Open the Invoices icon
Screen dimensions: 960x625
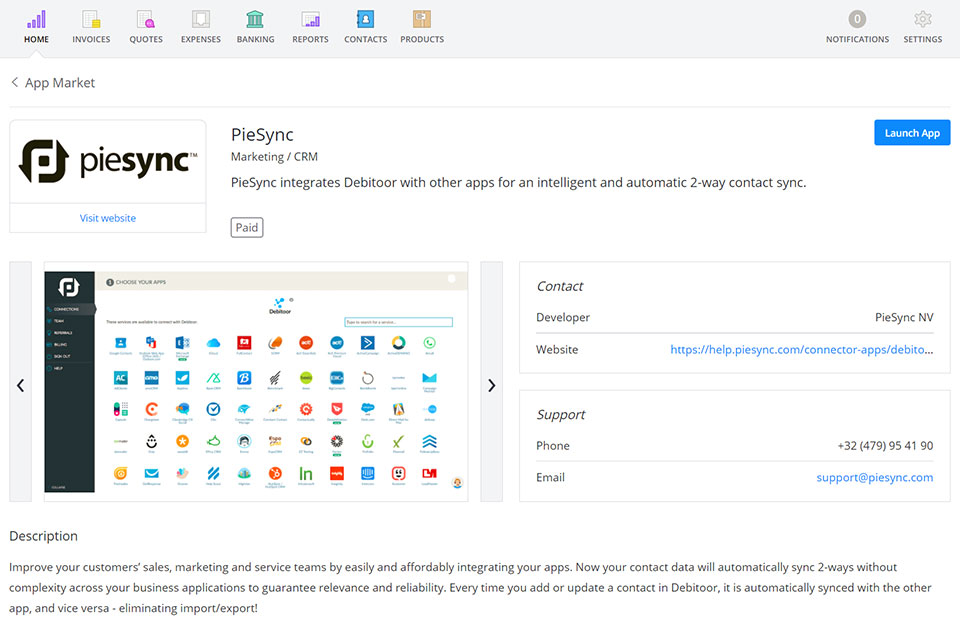click(x=91, y=20)
